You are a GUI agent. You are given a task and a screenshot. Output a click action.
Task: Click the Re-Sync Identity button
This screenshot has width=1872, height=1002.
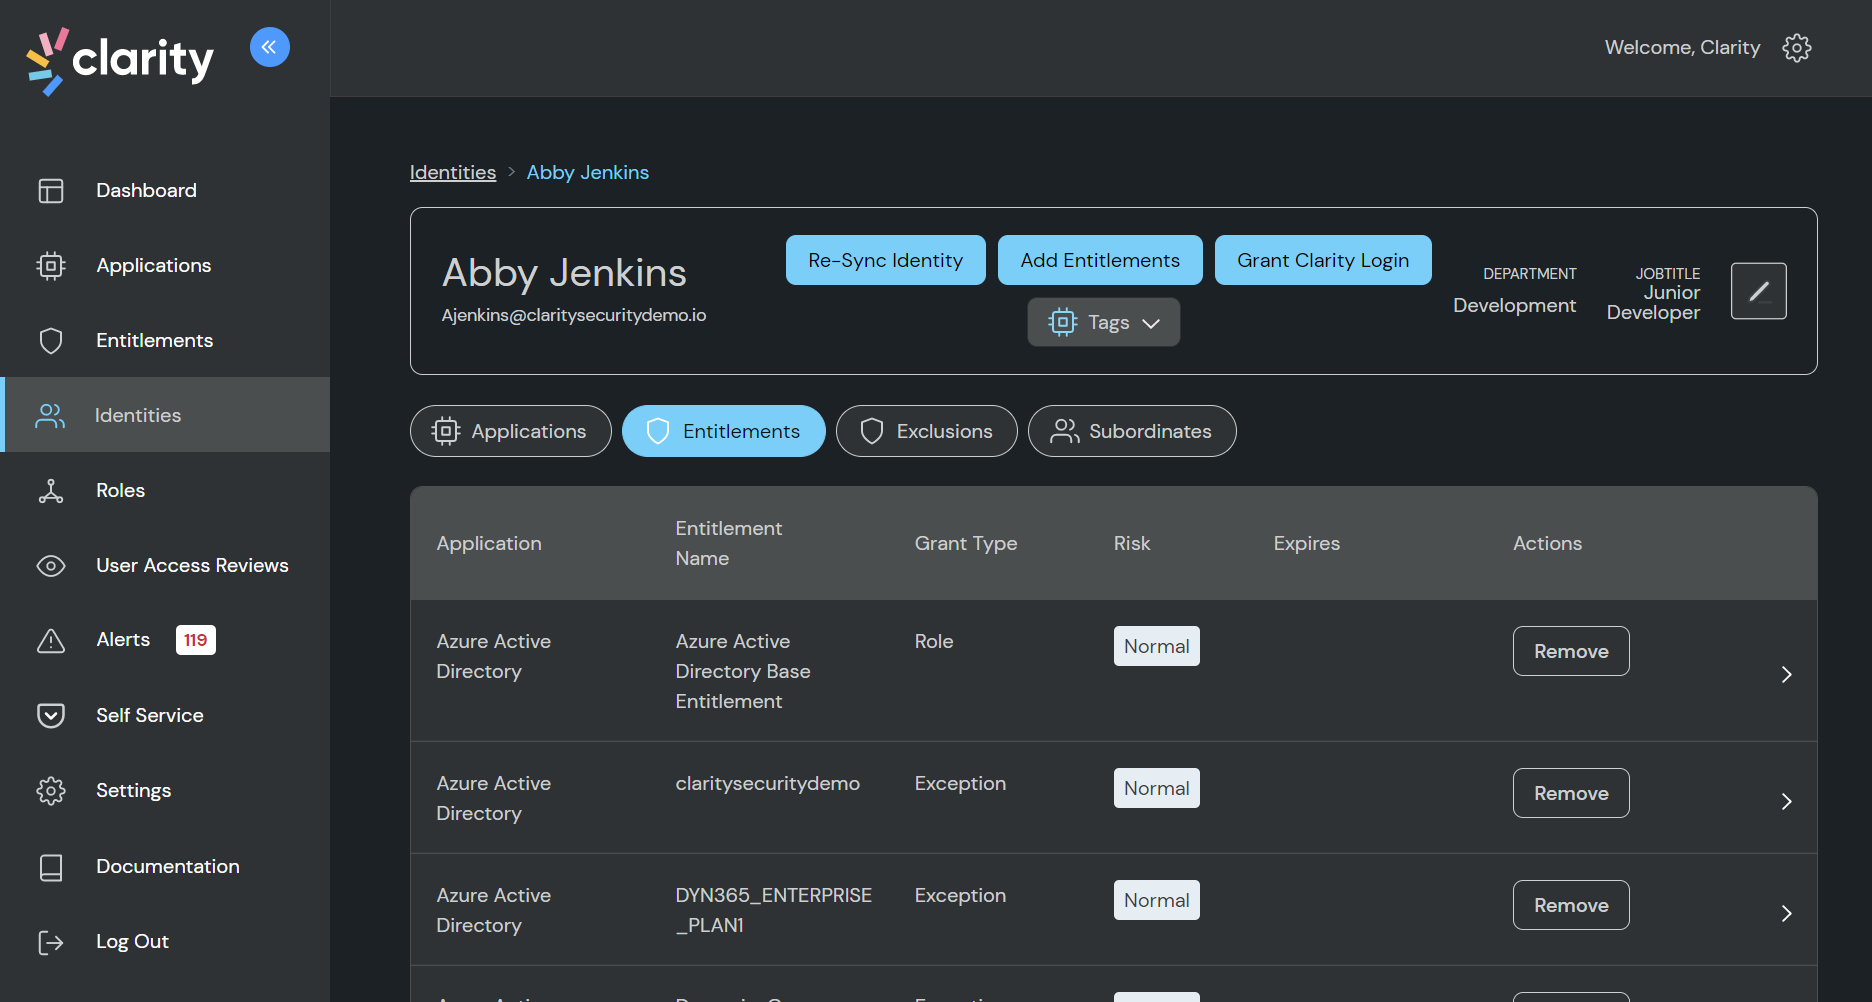click(x=885, y=260)
